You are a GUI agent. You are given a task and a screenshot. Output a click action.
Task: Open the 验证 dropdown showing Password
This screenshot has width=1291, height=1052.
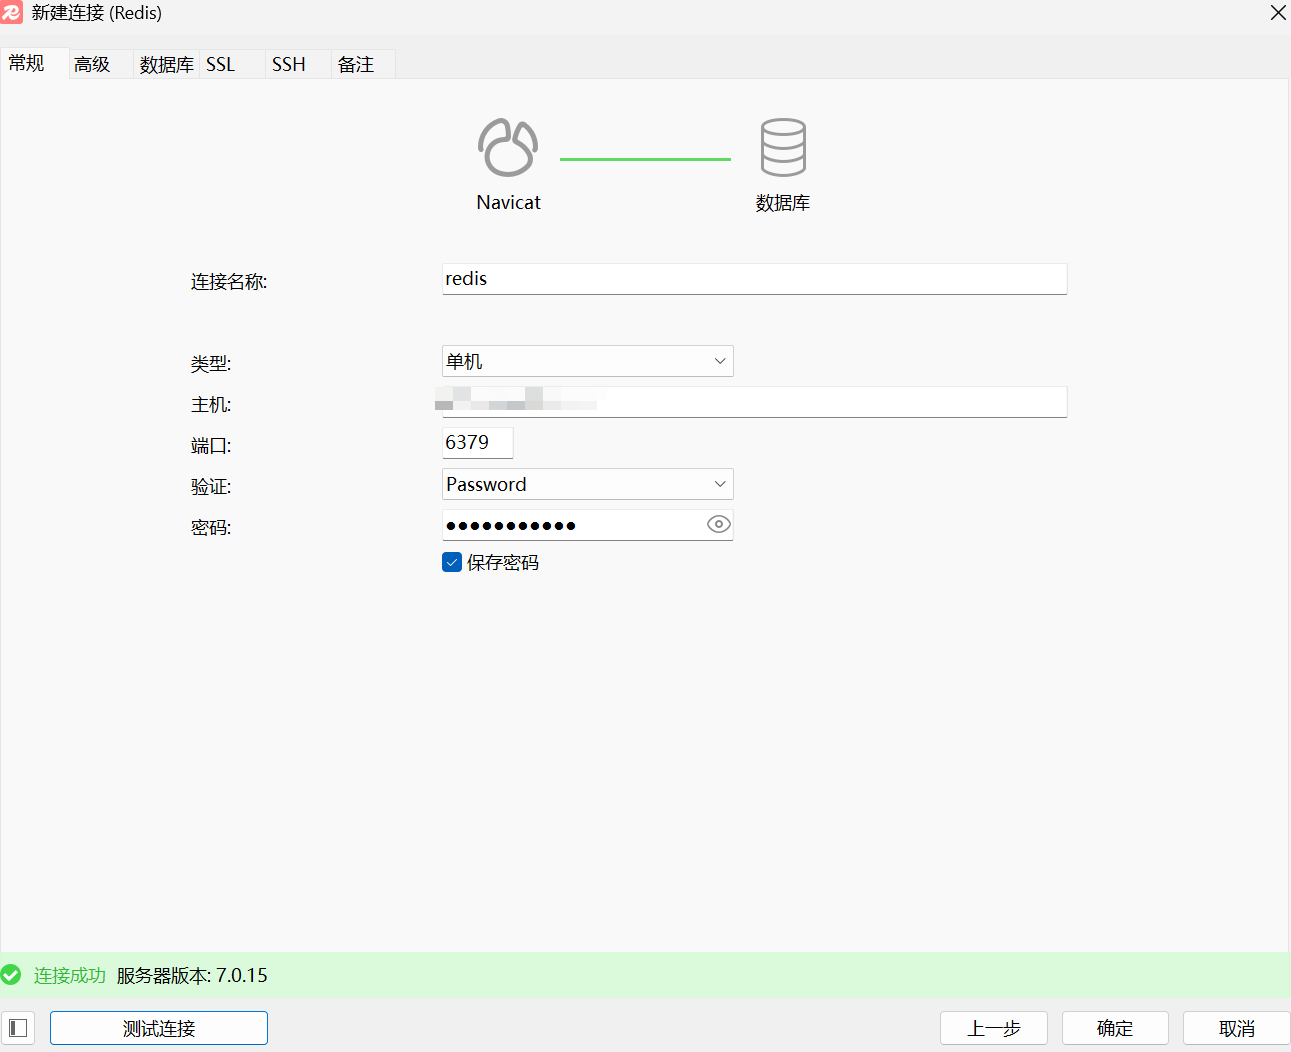pyautogui.click(x=587, y=484)
